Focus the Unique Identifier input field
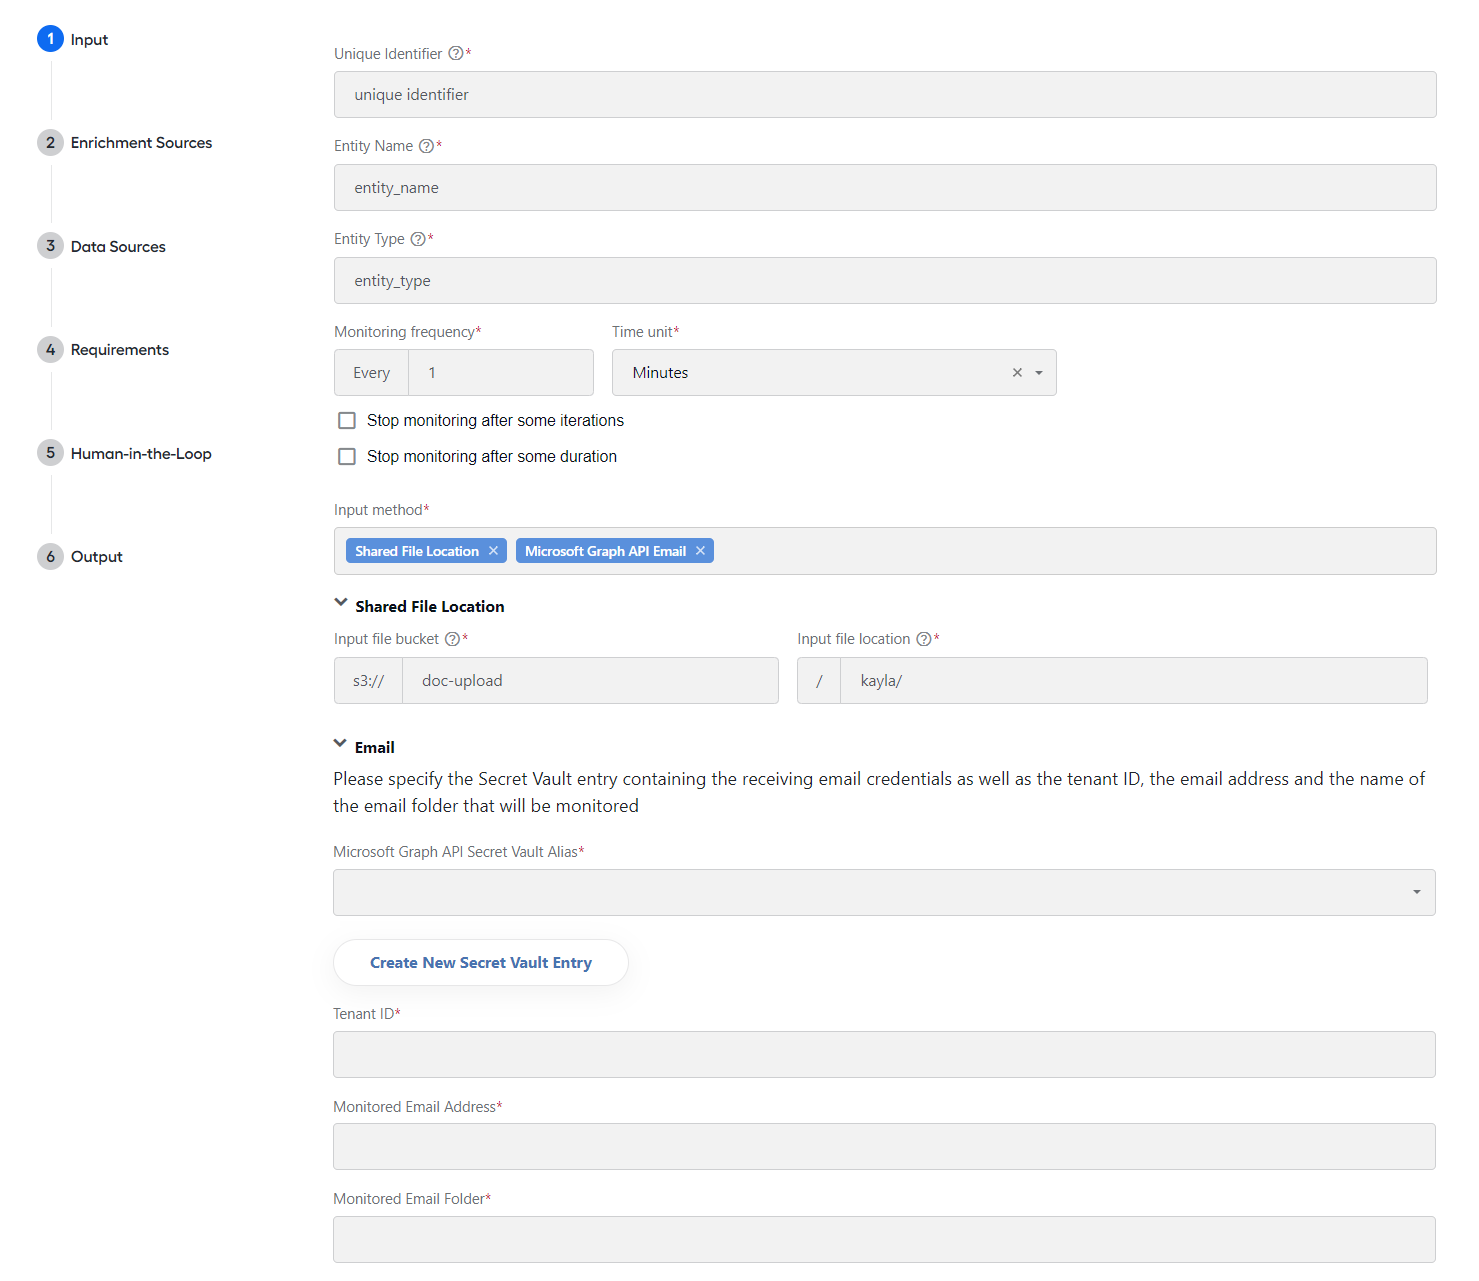The width and height of the screenshot is (1479, 1281). click(x=885, y=95)
